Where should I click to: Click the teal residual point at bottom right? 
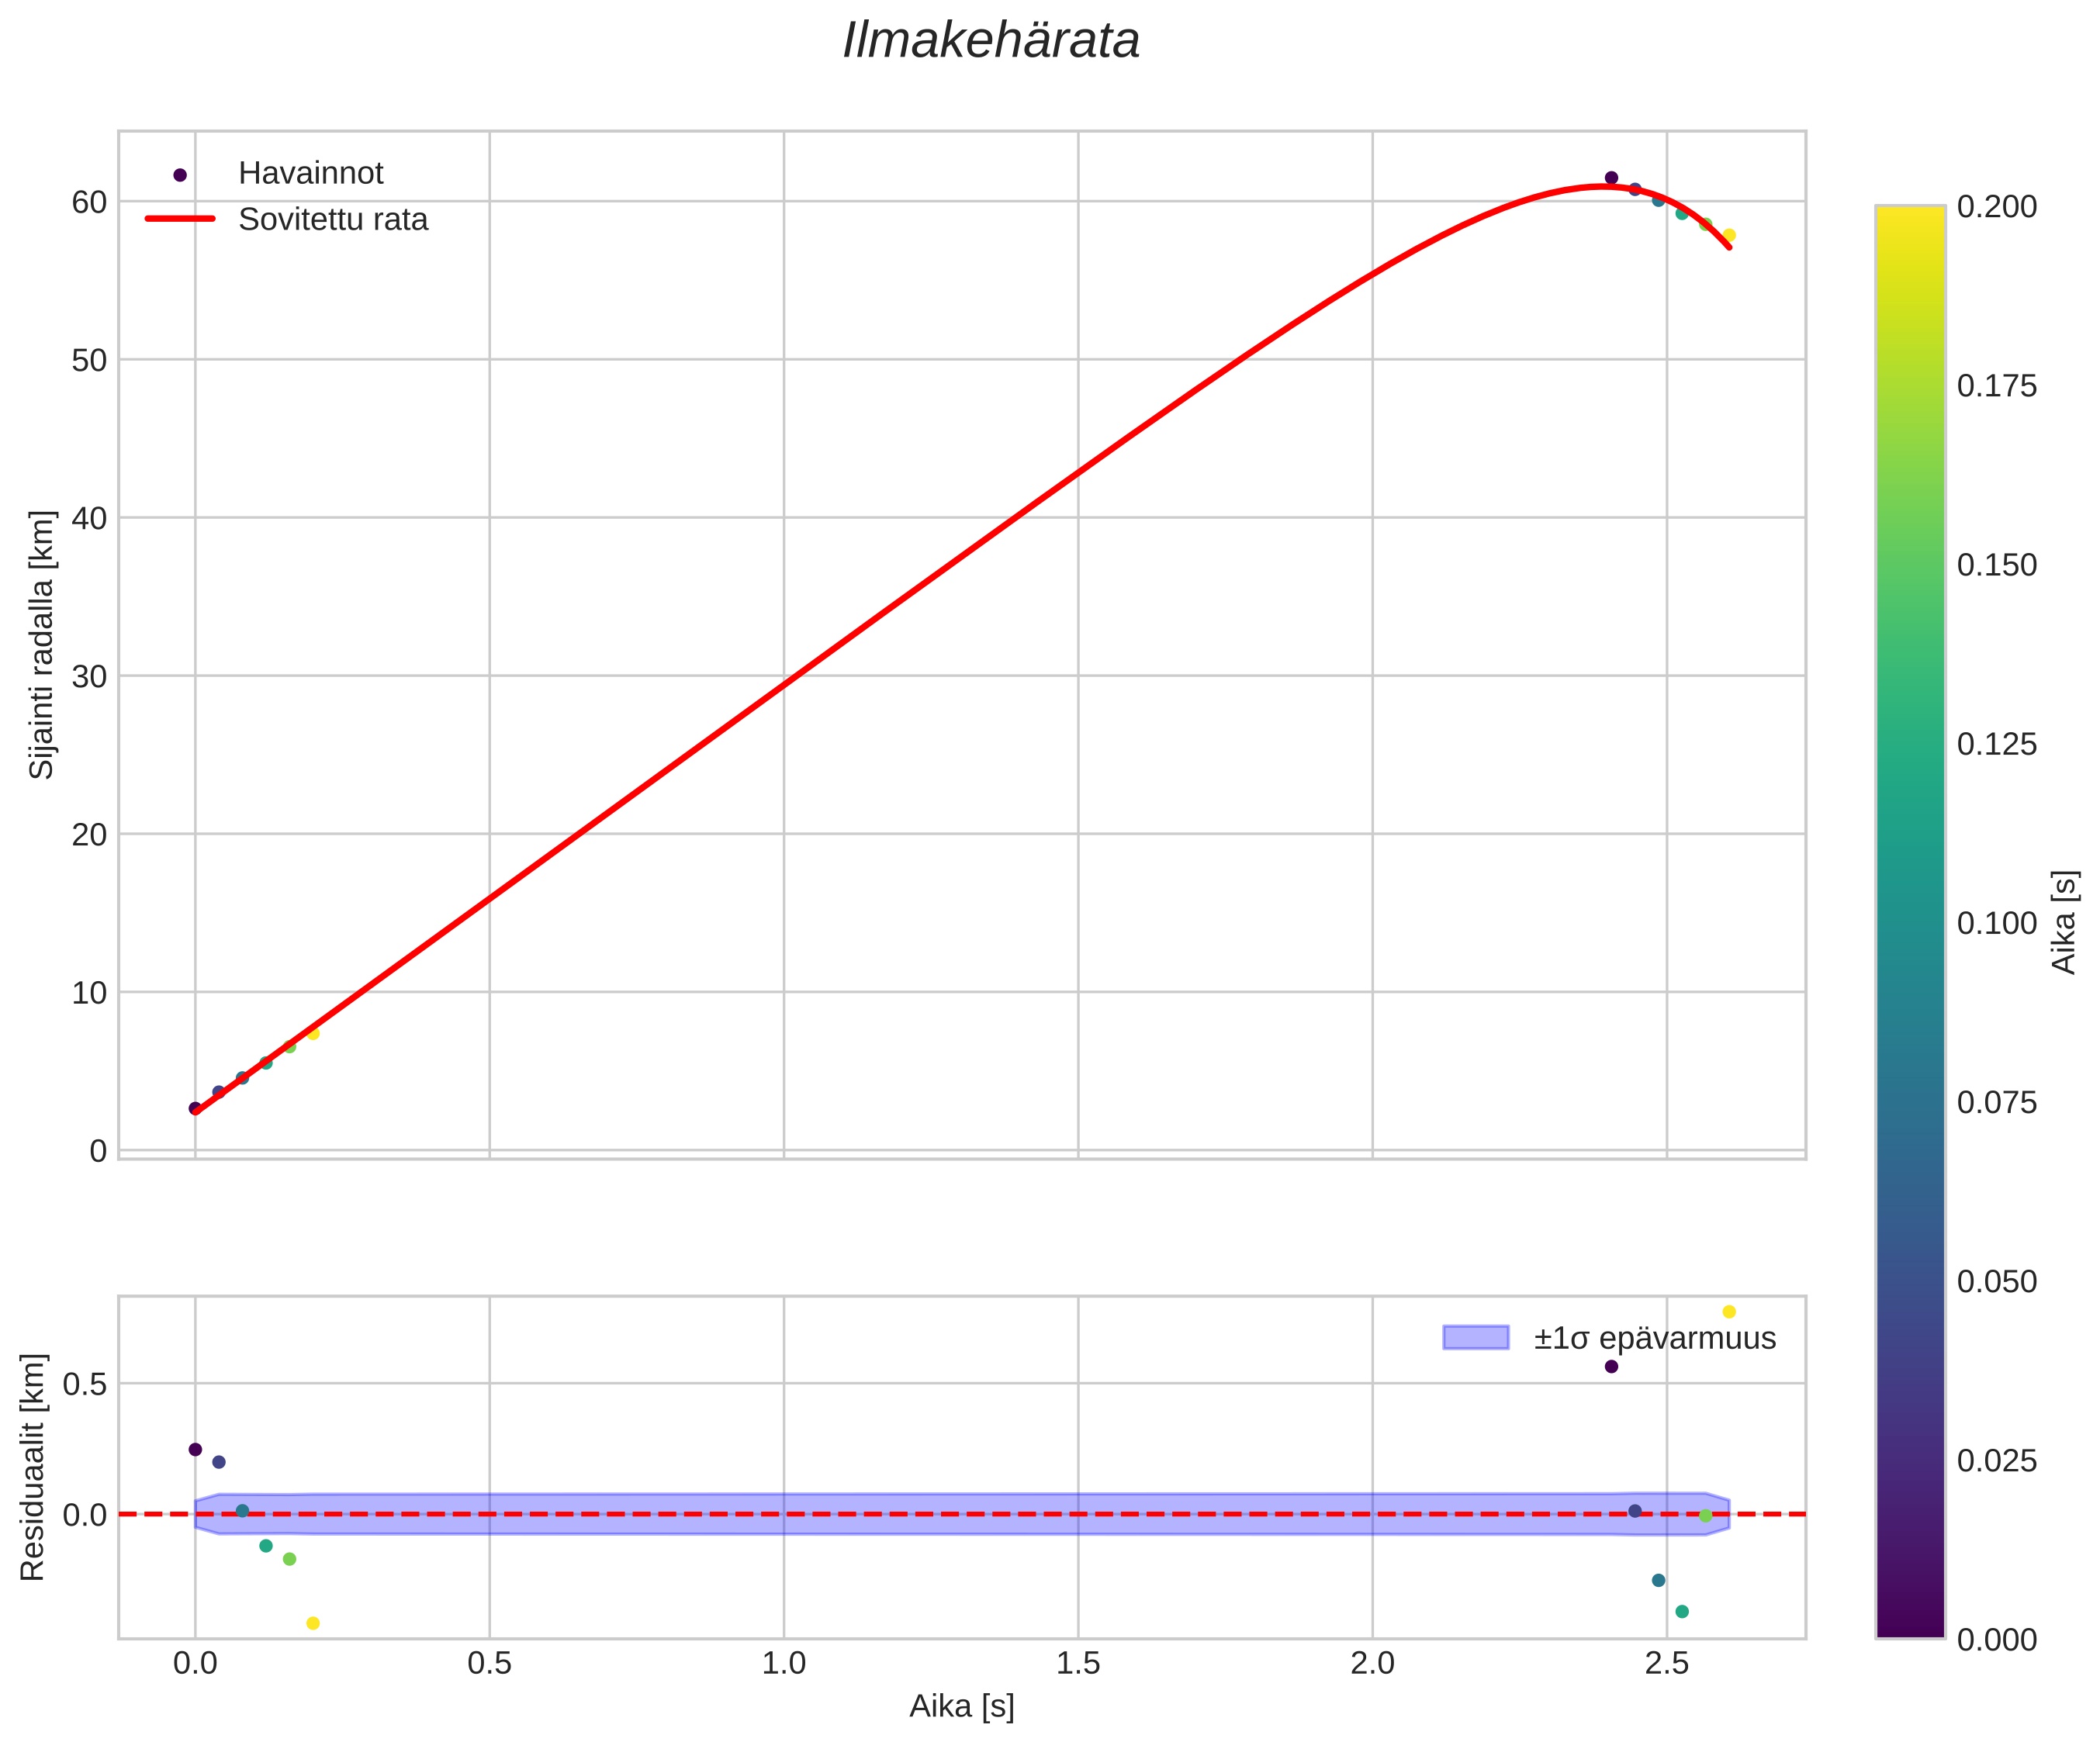[x=1682, y=1611]
